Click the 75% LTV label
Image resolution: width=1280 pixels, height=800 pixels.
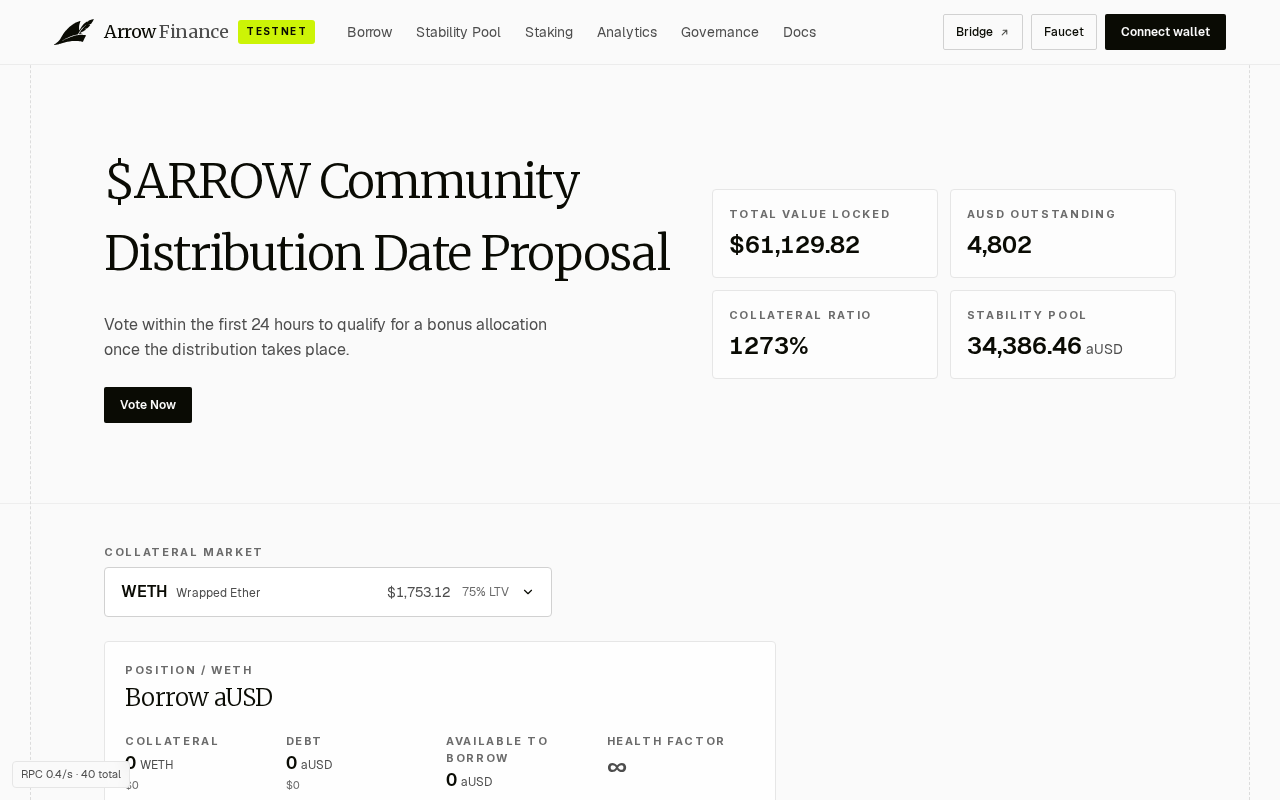(485, 592)
